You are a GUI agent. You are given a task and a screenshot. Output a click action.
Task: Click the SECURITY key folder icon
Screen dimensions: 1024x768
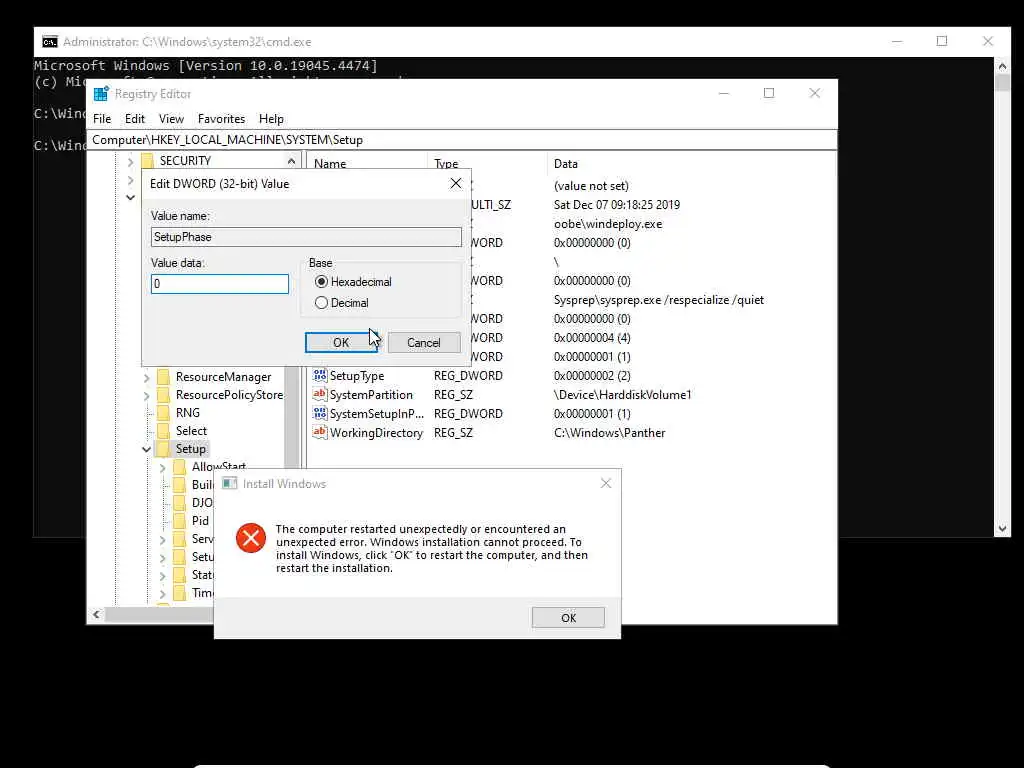click(148, 161)
